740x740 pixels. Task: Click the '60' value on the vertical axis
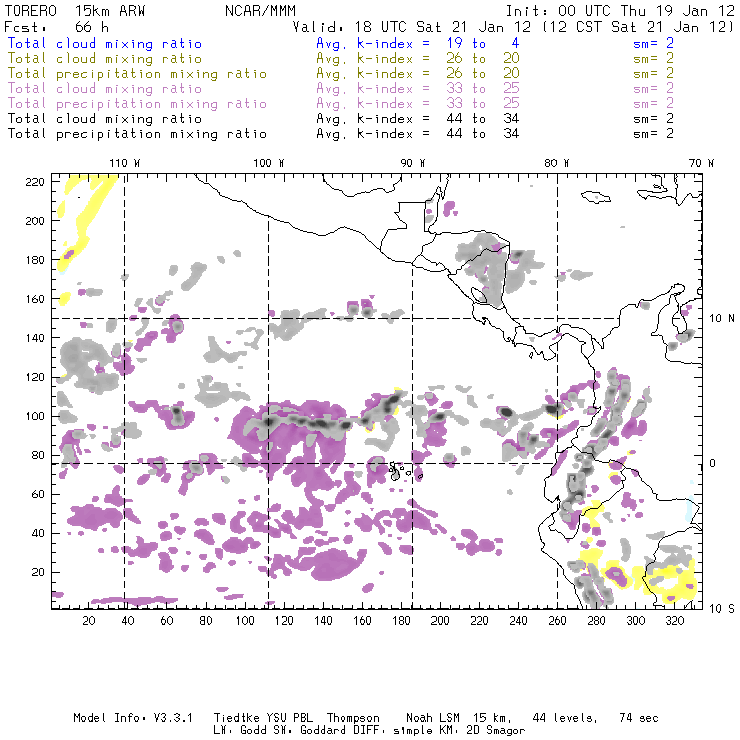pos(38,495)
